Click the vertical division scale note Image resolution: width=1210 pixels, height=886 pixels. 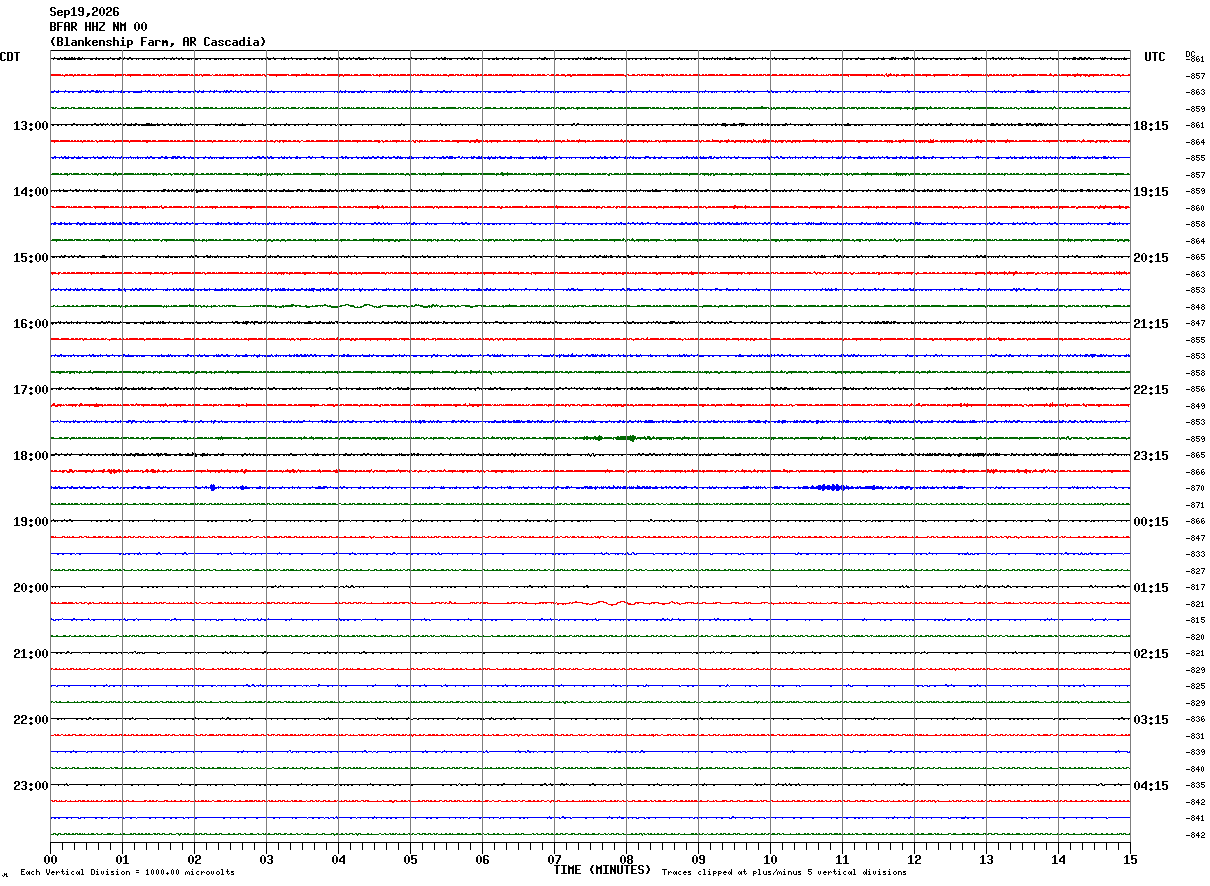(127, 872)
